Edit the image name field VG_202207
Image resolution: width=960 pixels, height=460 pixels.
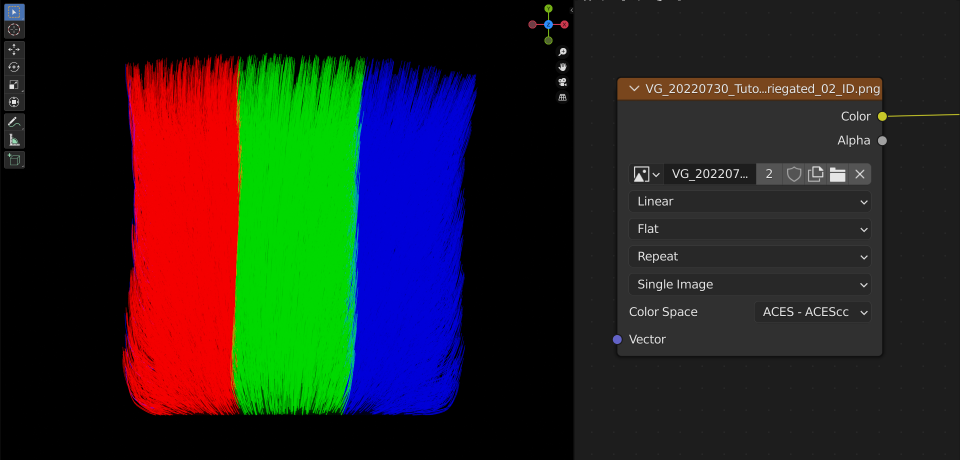(x=710, y=175)
